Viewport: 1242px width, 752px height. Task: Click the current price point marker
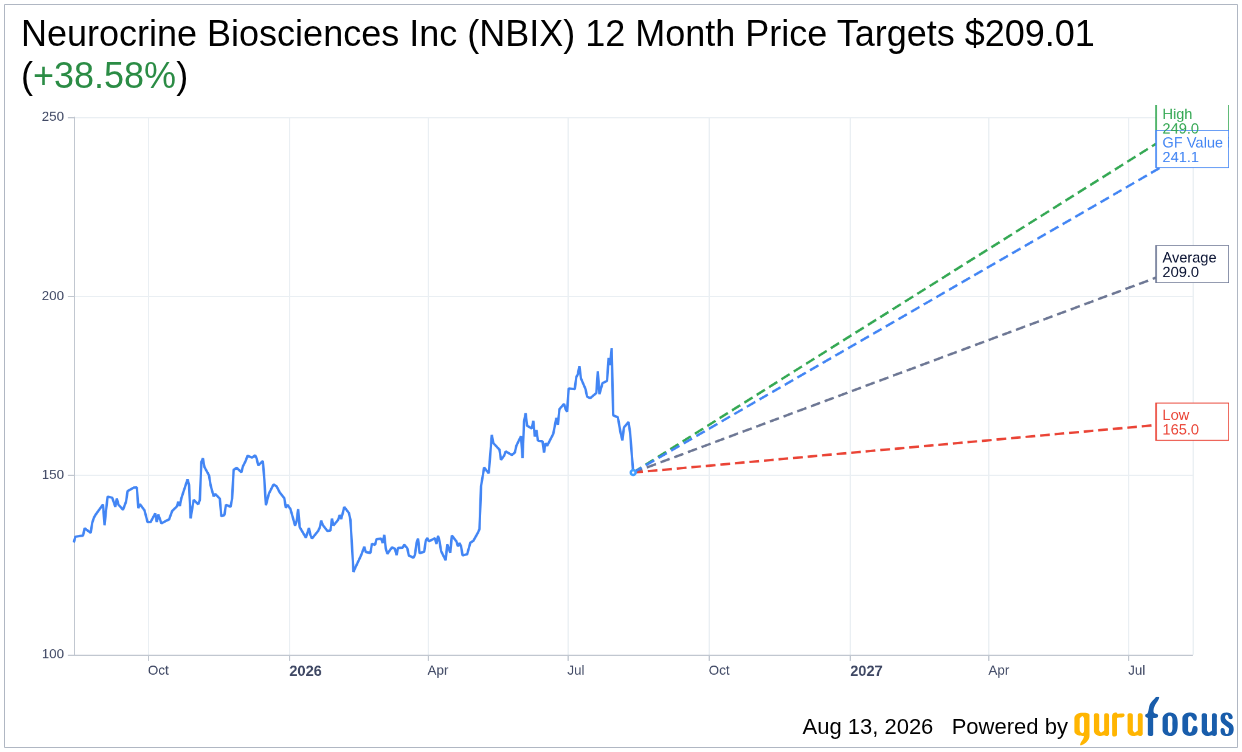[633, 472]
